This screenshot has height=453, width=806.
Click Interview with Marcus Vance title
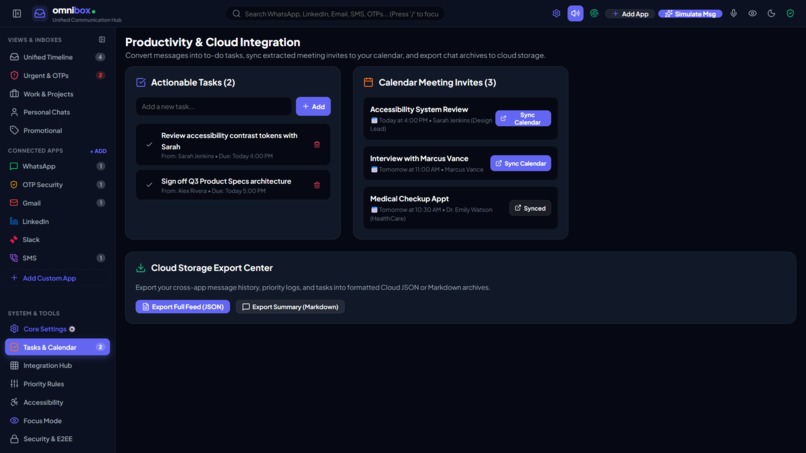[419, 158]
